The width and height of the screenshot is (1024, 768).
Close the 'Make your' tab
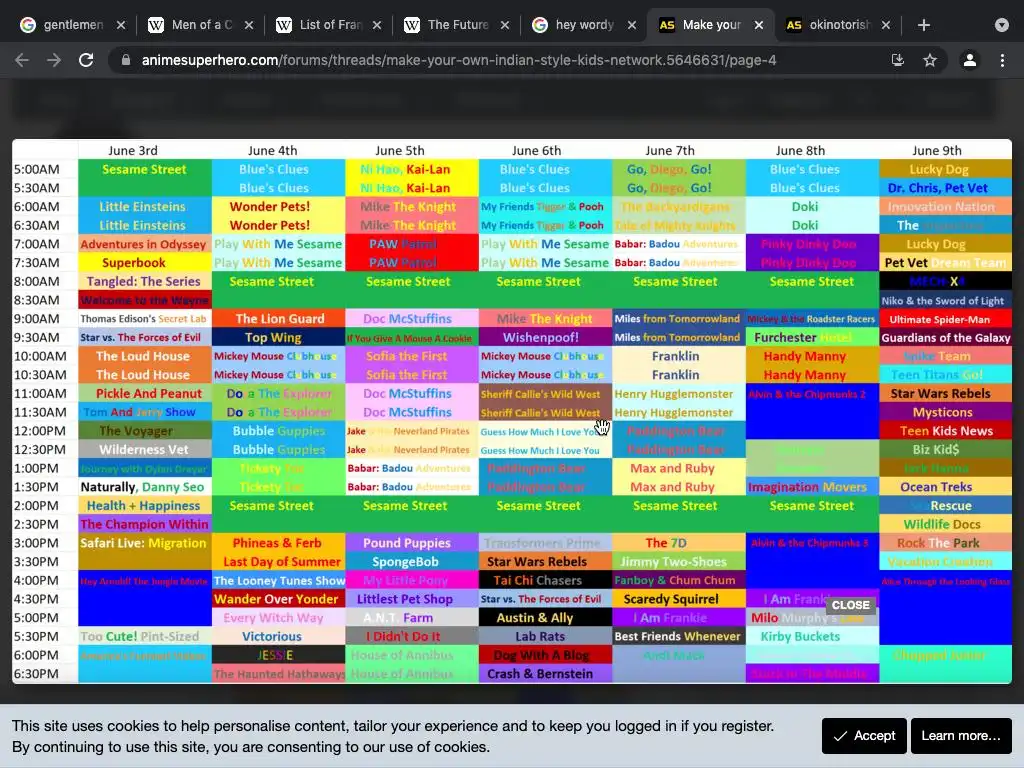(759, 25)
